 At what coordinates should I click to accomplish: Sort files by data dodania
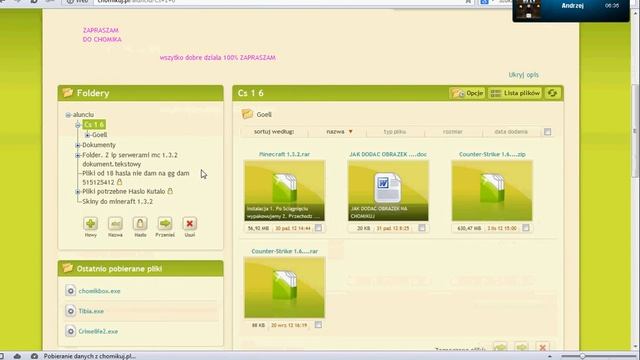coord(511,132)
